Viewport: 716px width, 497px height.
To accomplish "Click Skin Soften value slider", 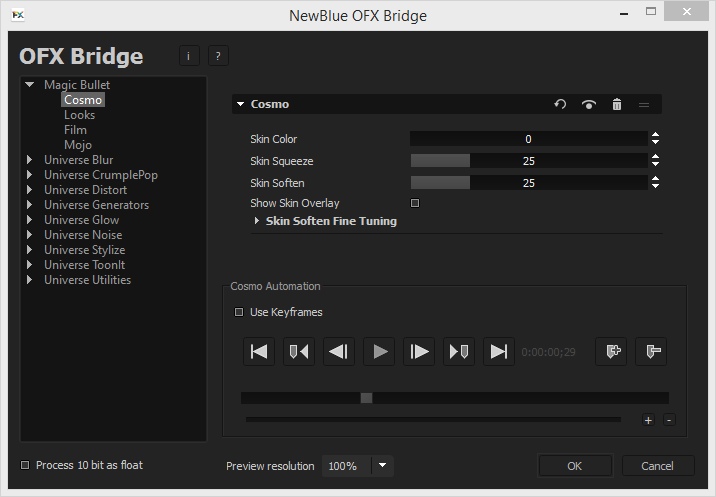I will 529,183.
